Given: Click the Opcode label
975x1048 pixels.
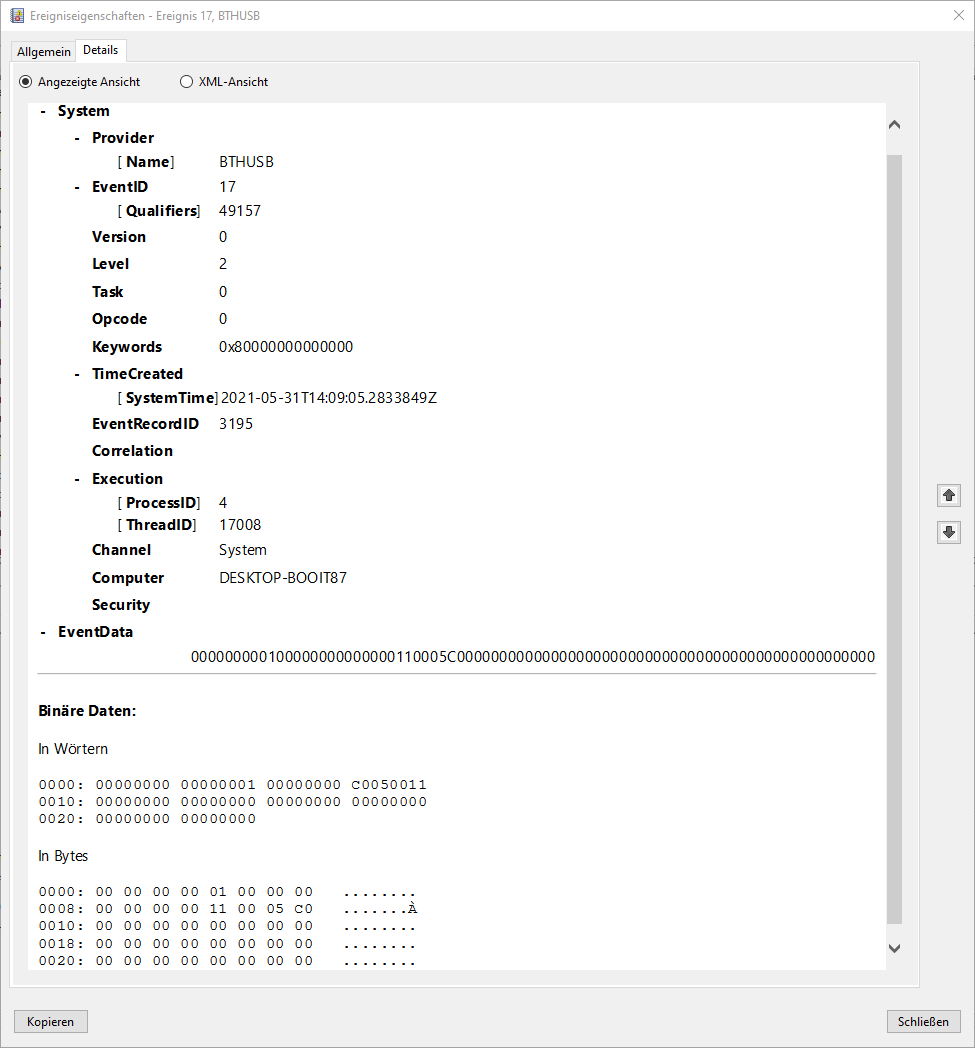Looking at the screenshot, I should click(x=120, y=319).
